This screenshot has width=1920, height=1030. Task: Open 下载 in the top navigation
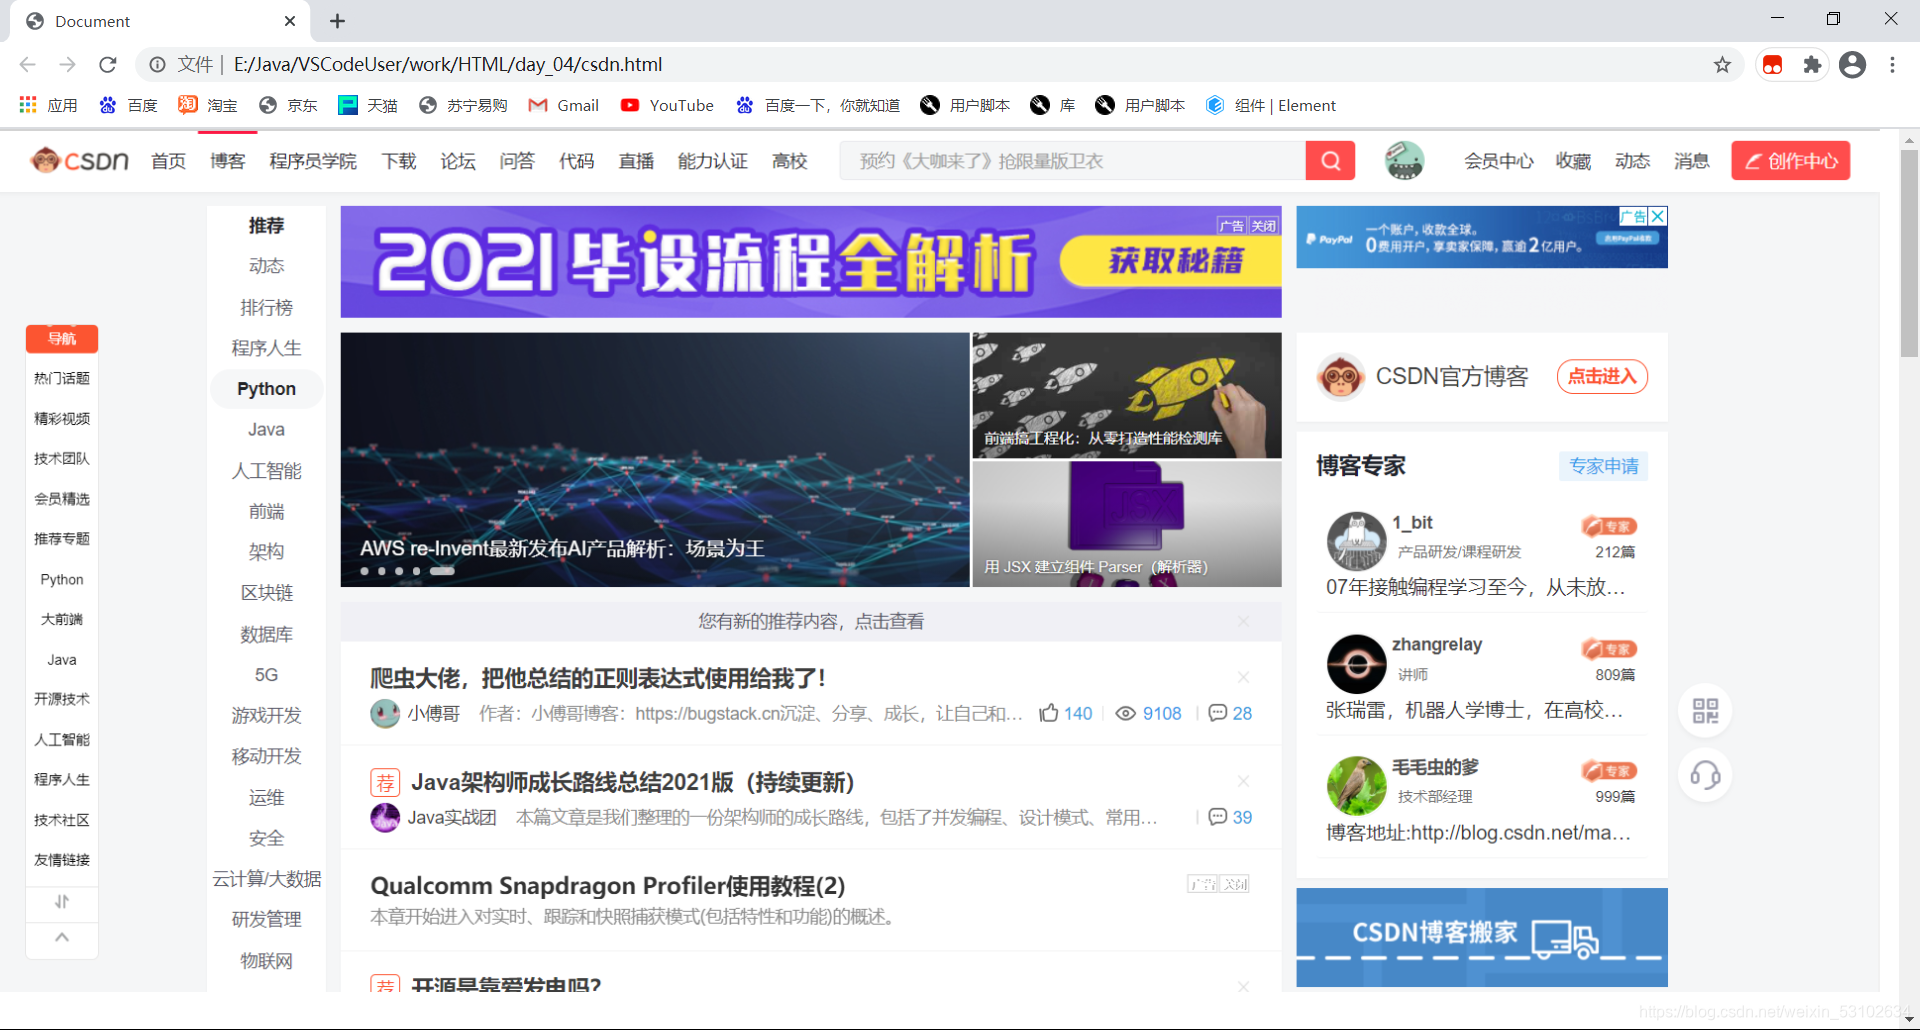(399, 161)
